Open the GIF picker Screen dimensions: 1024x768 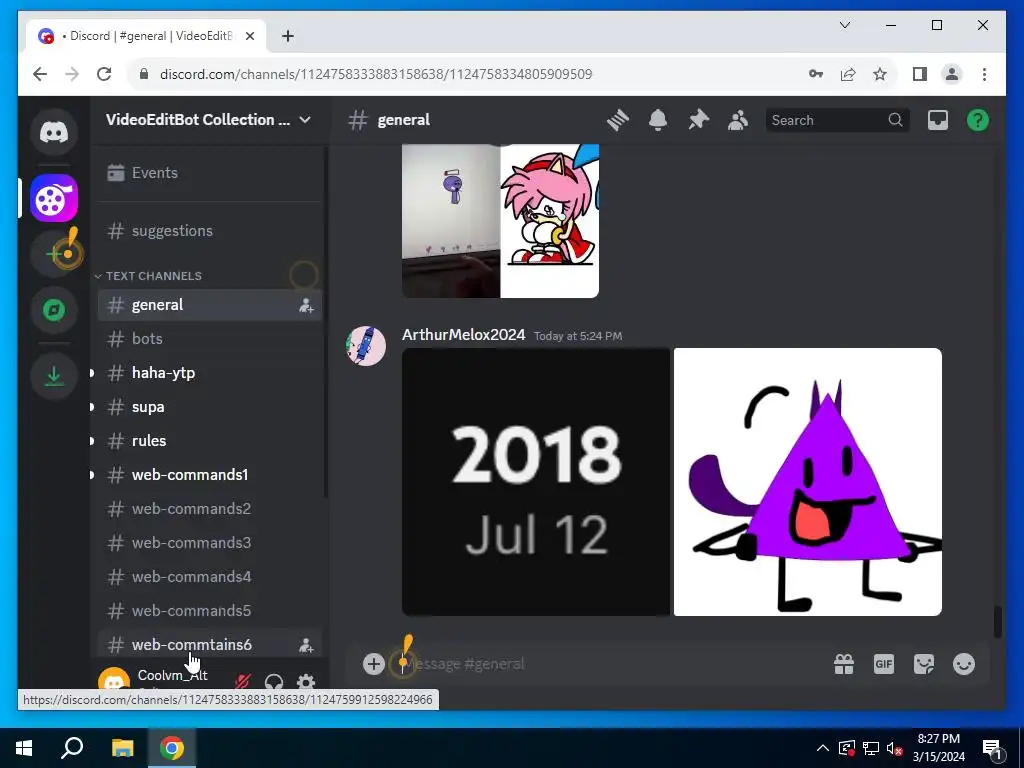pyautogui.click(x=884, y=664)
